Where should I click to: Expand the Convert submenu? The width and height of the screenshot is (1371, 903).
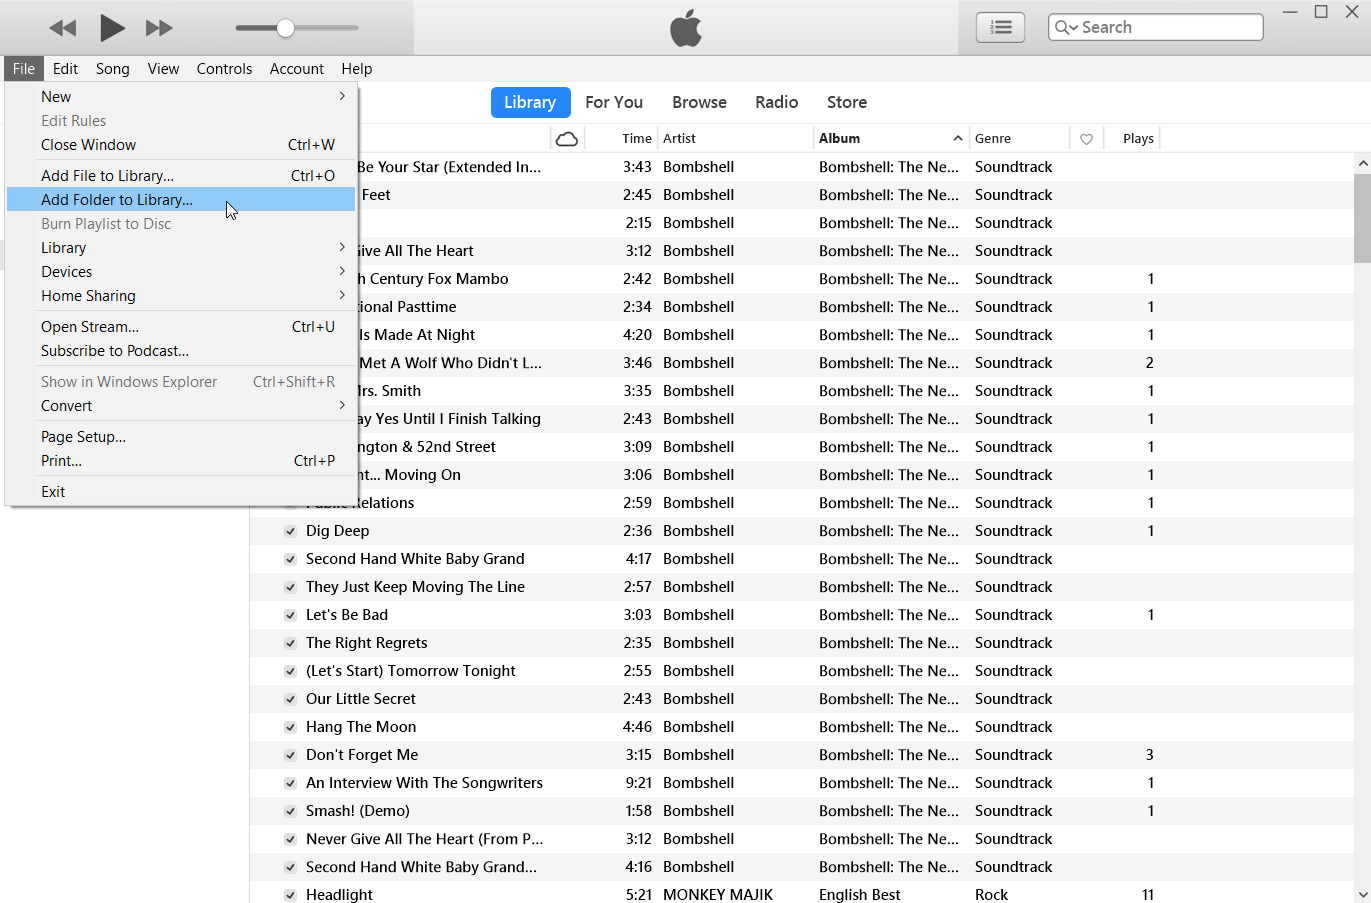[181, 406]
